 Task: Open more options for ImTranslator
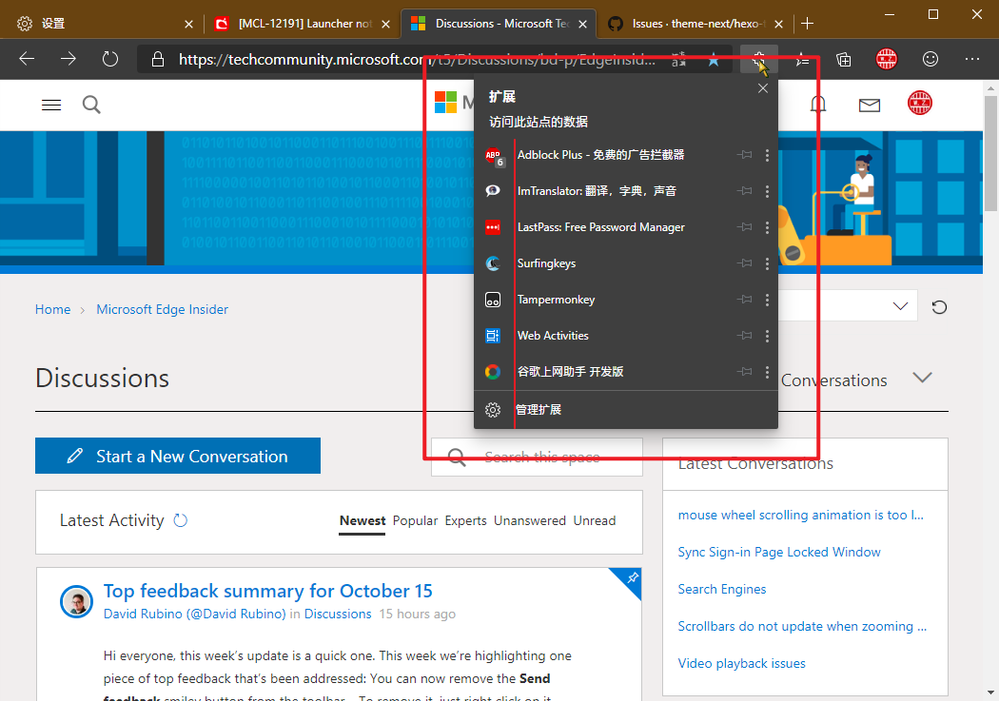pos(767,191)
